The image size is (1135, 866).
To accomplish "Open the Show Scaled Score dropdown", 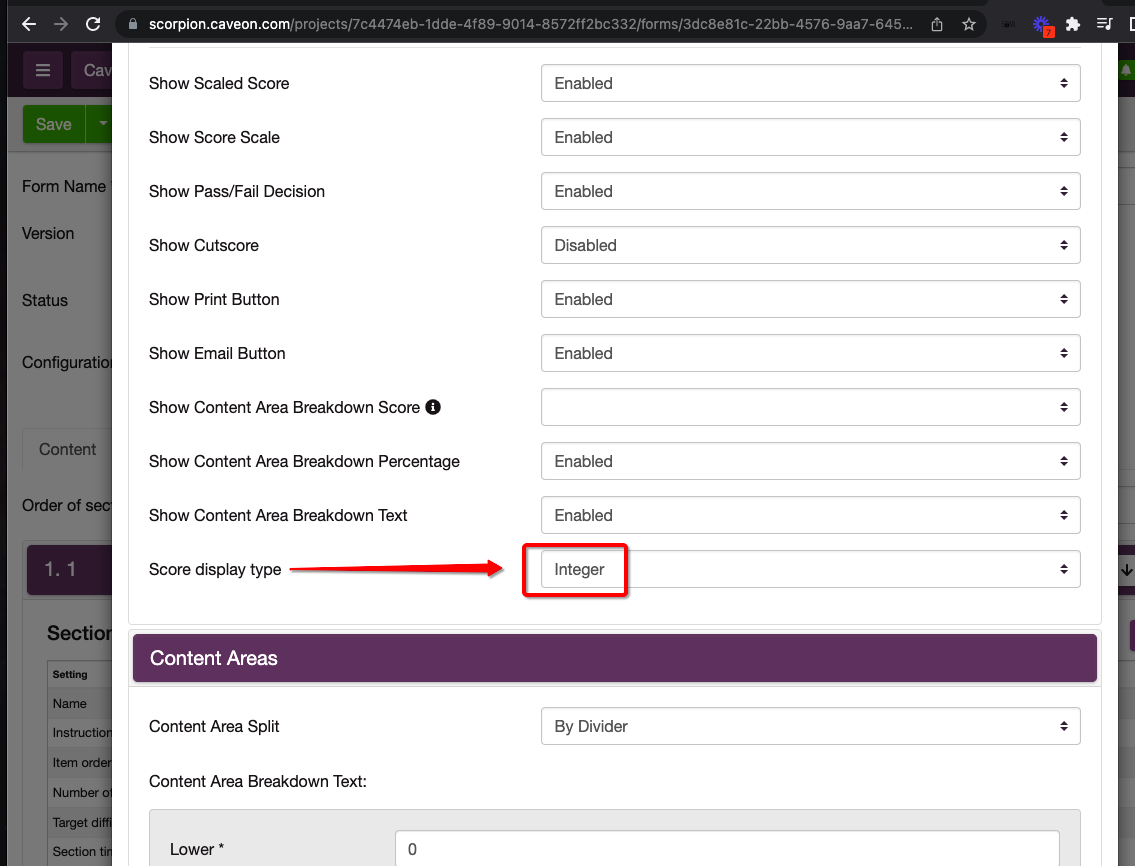I will (811, 83).
